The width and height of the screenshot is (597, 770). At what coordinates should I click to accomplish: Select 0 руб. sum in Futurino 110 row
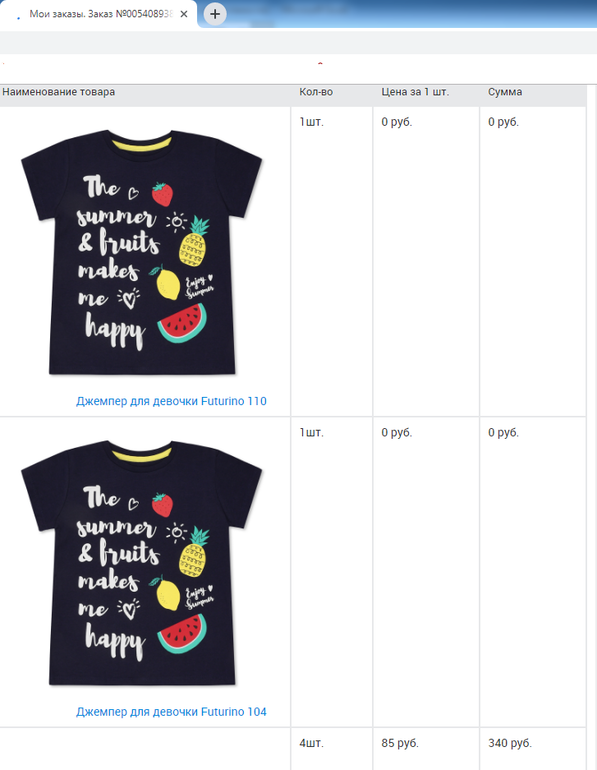503,122
